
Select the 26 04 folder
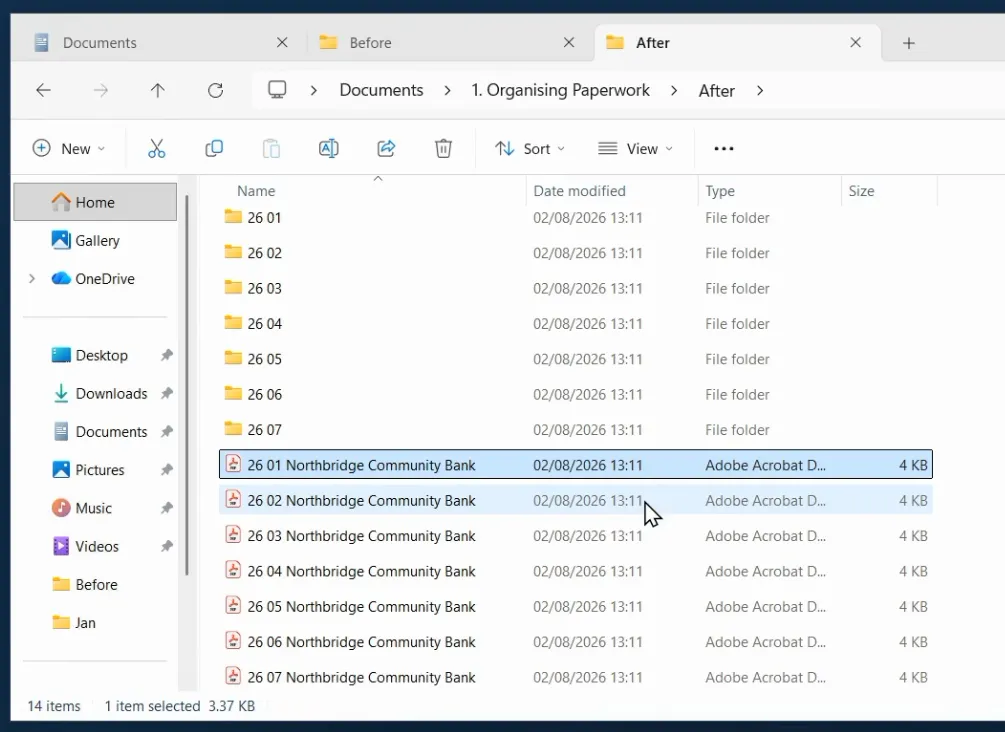point(576,324)
